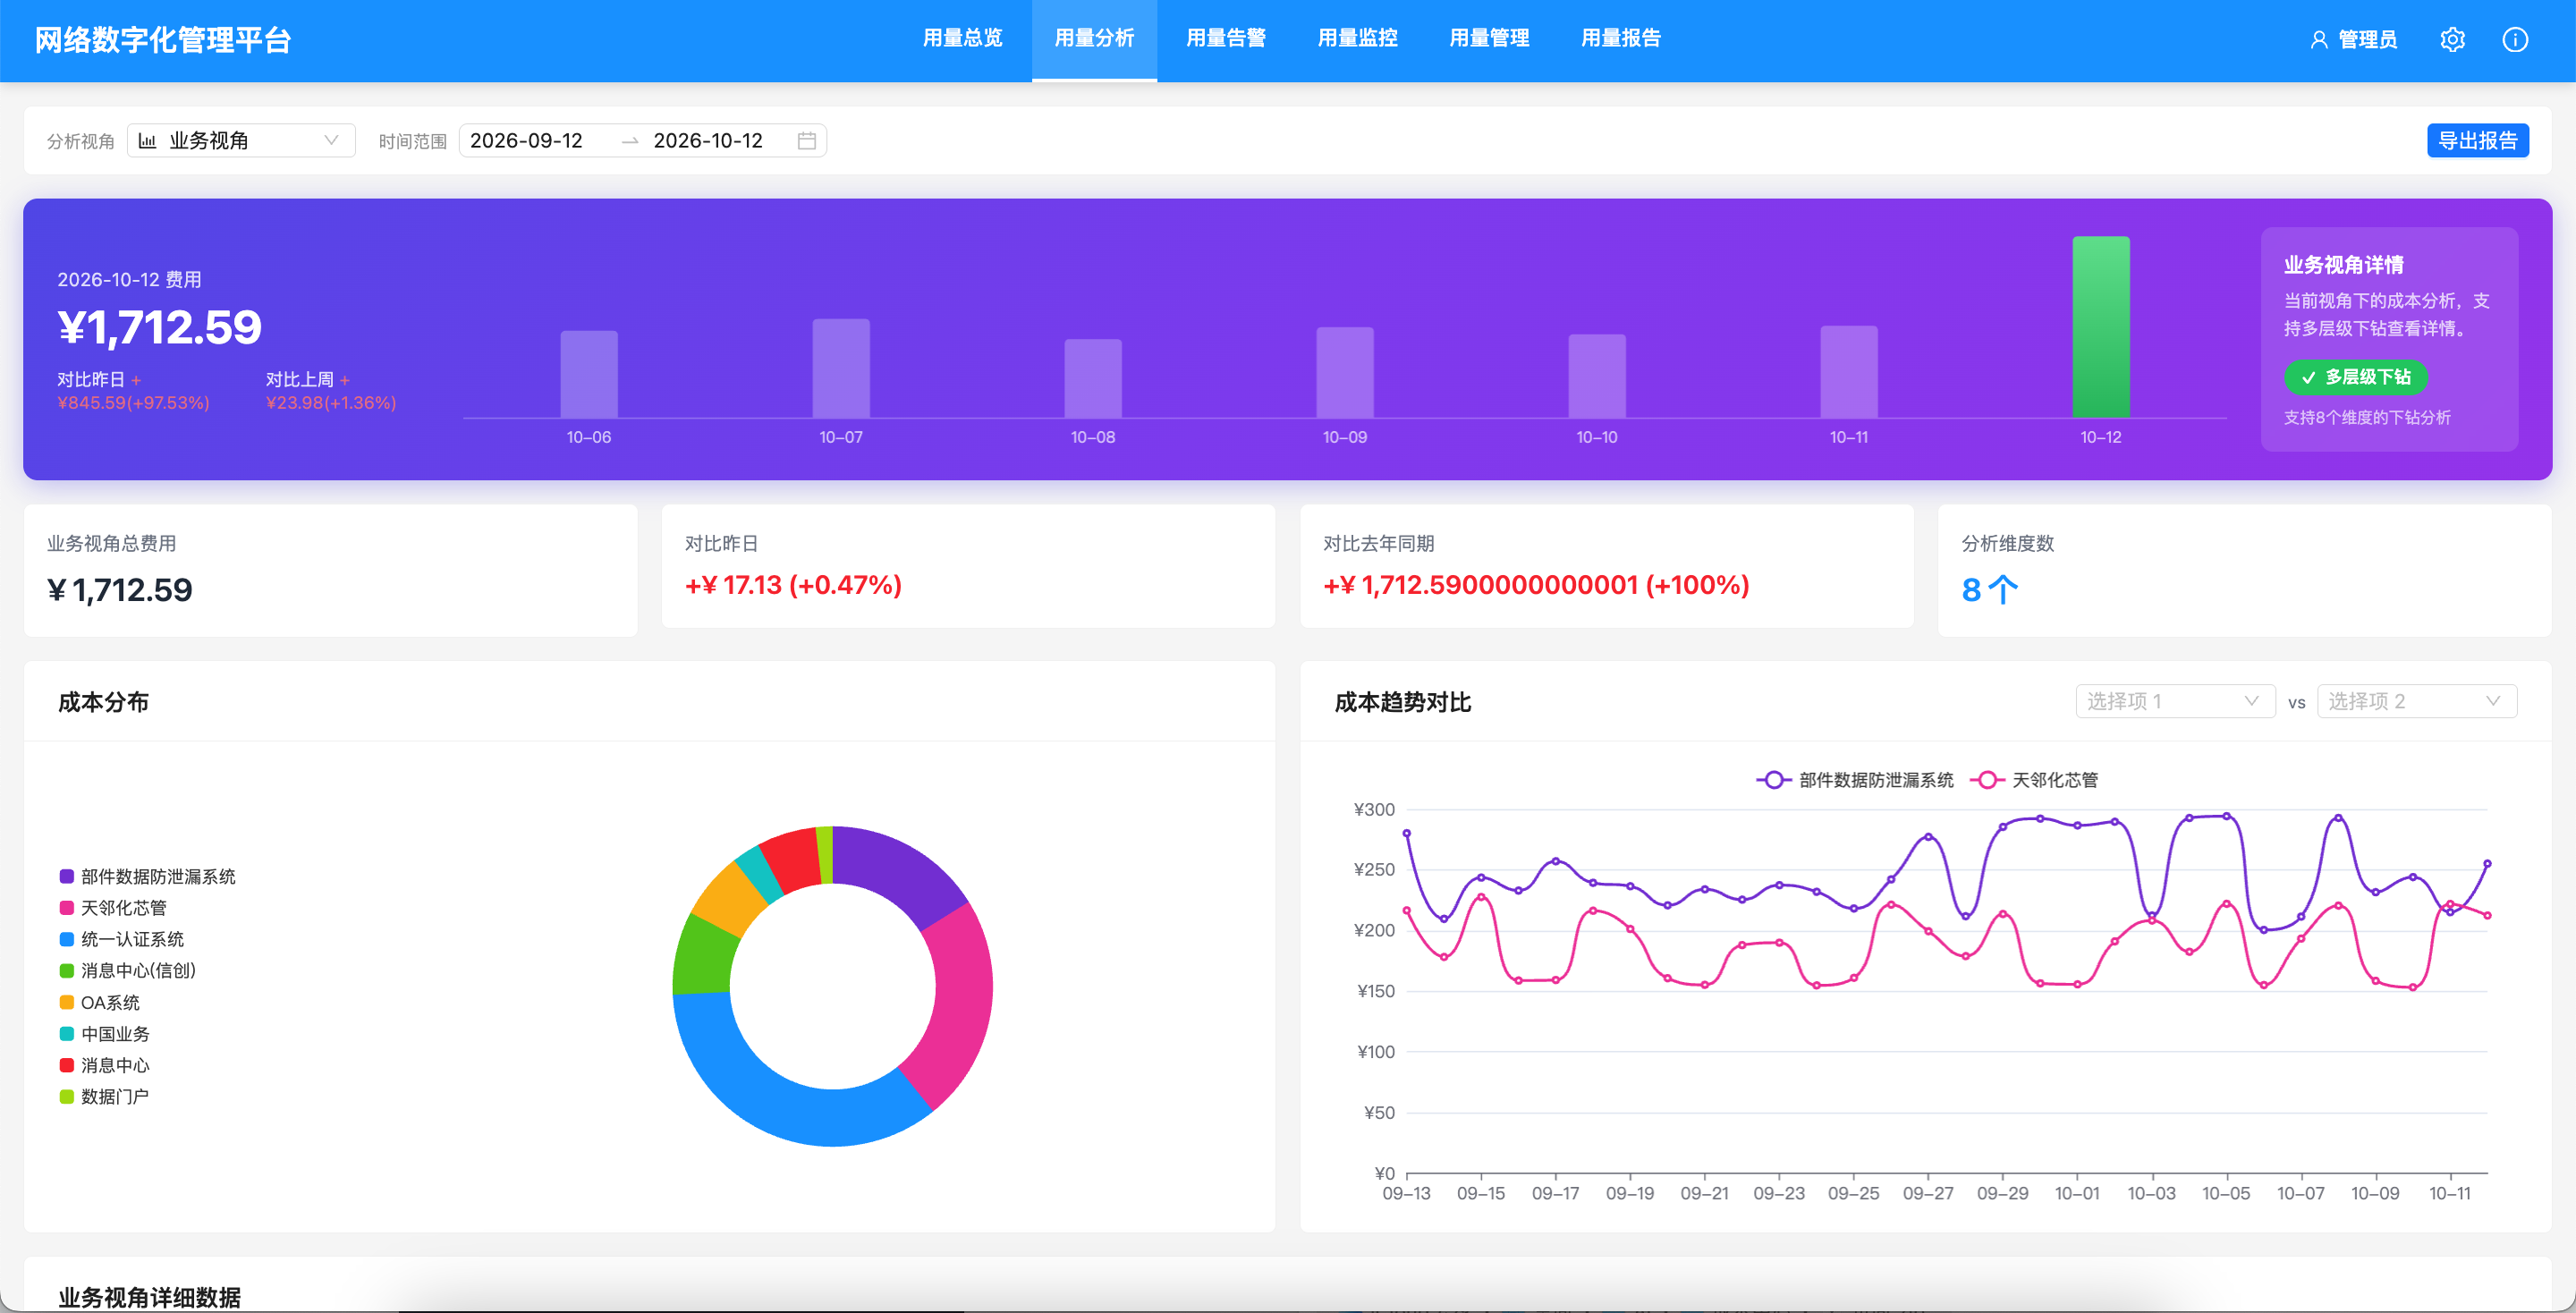2576x1313 pixels.
Task: Open the 业务视角 analysis view dropdown
Action: [x=241, y=141]
